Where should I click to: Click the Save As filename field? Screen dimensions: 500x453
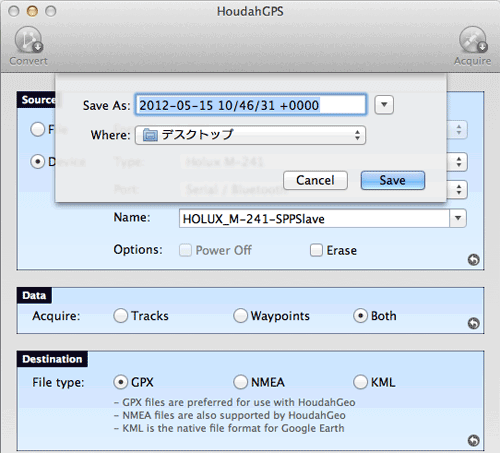[251, 105]
